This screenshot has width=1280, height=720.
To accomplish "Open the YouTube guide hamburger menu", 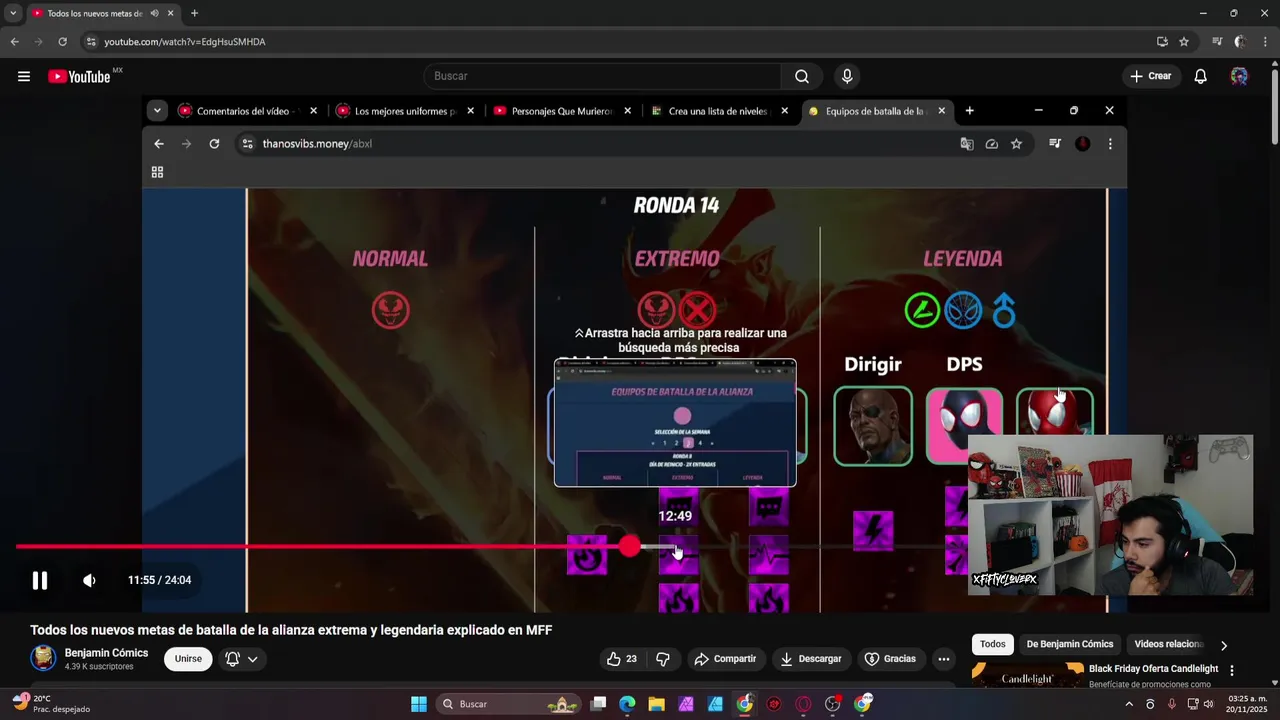I will click(24, 76).
